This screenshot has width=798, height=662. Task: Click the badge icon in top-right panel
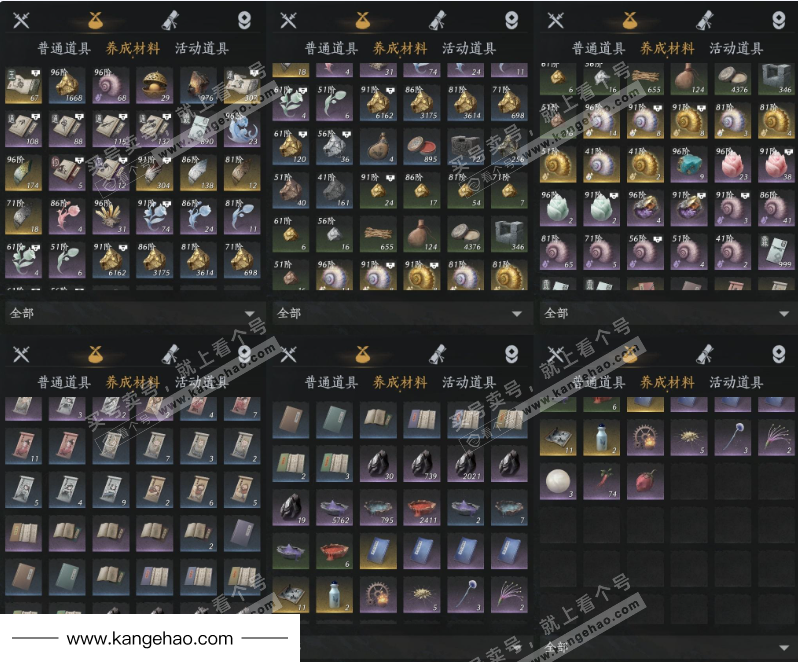(778, 20)
